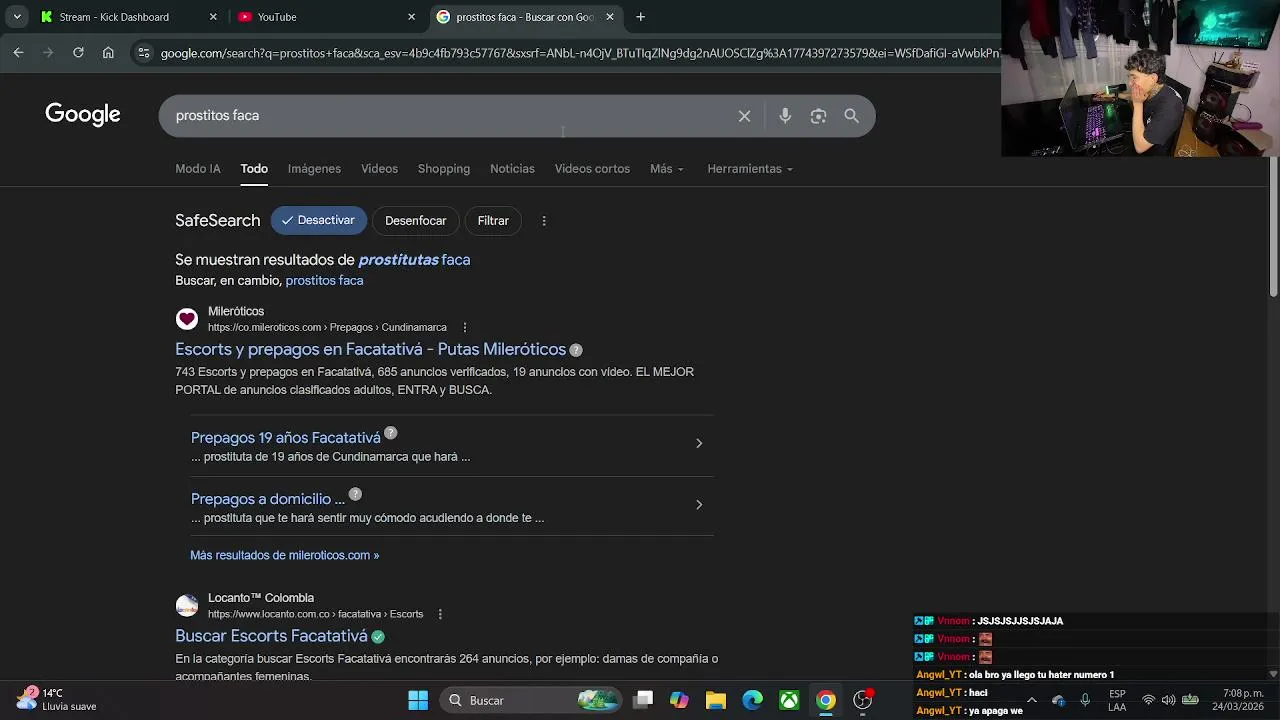
Task: Click the first result site favicon
Action: click(x=187, y=319)
